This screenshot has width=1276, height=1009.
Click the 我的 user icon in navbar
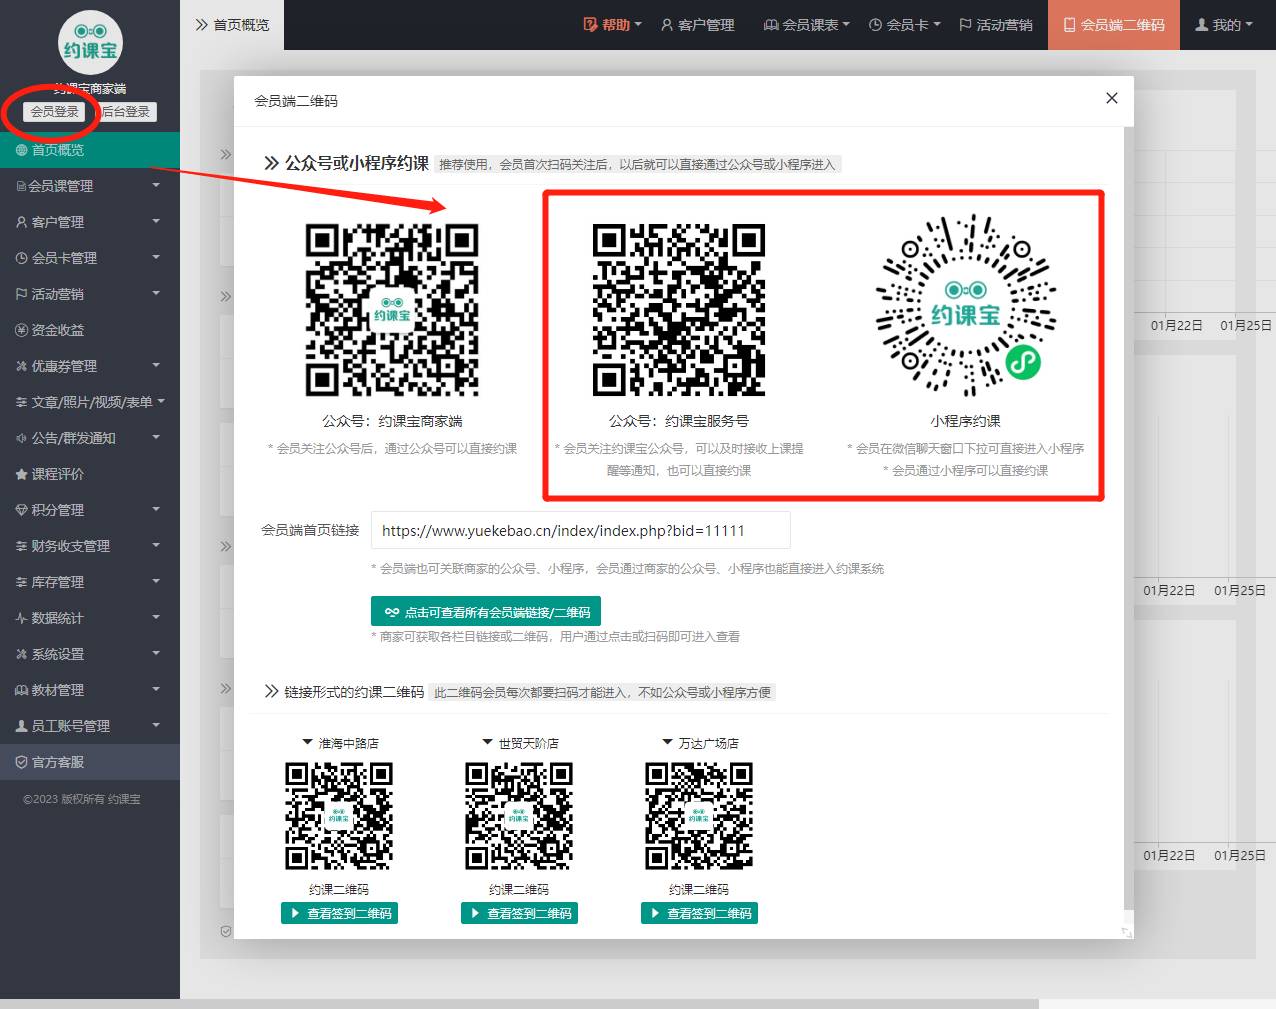coord(1201,25)
